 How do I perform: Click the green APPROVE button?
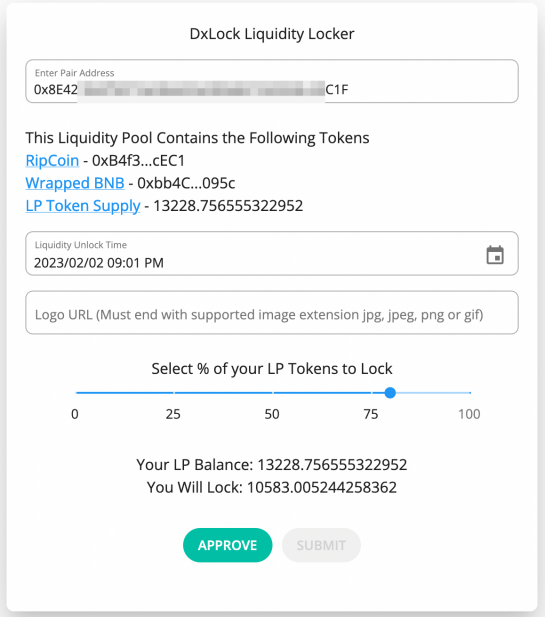(227, 545)
